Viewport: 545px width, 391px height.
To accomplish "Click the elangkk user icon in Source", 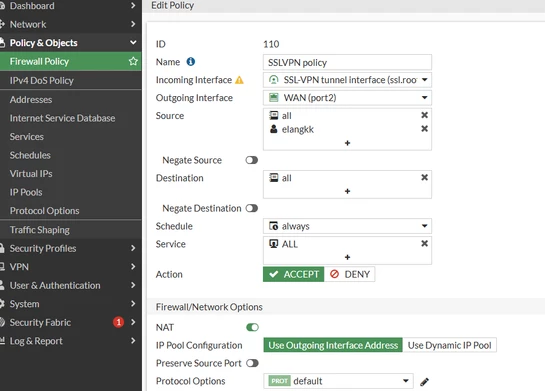I will (274, 129).
